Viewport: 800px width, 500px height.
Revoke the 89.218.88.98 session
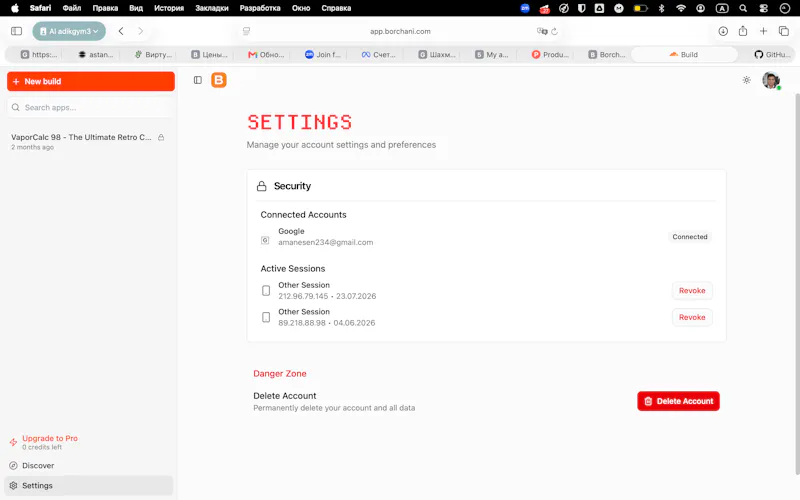click(692, 317)
